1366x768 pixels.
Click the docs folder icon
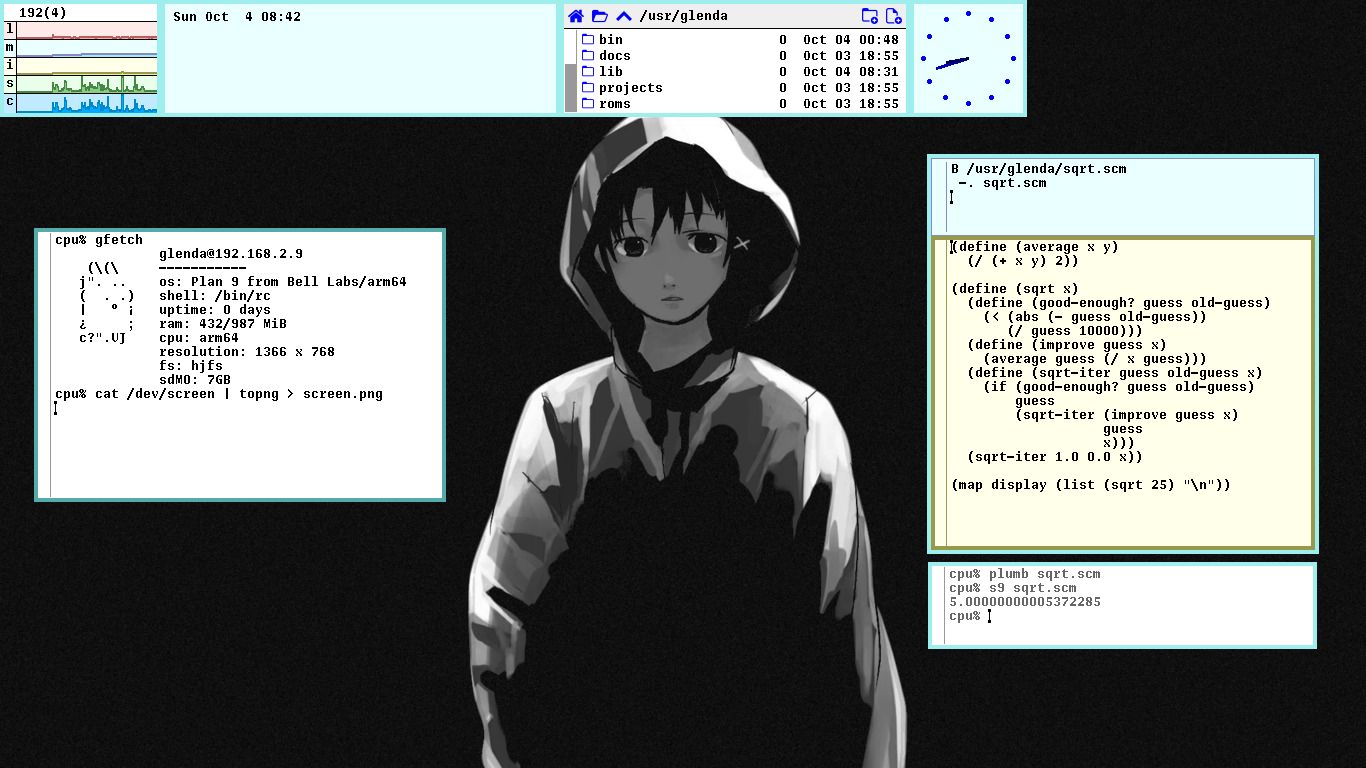(587, 55)
